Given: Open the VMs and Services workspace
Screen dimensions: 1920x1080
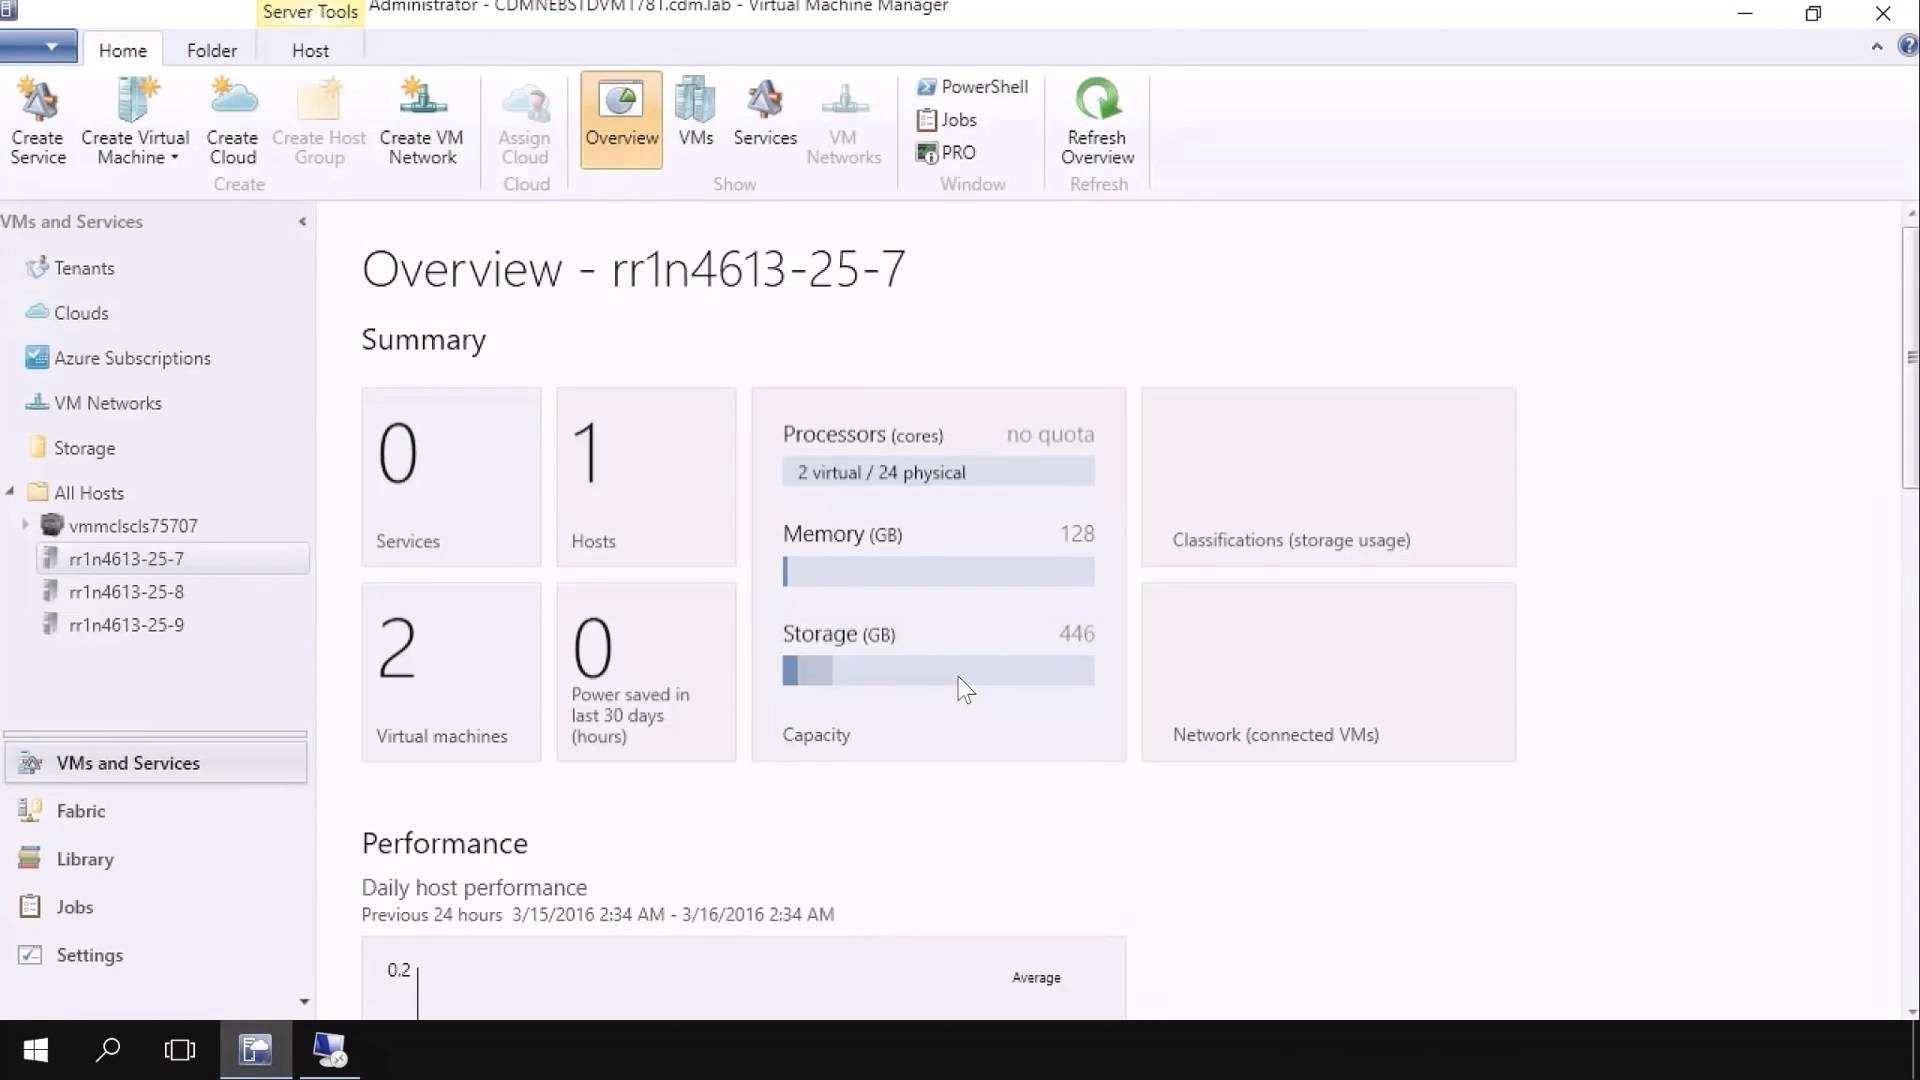Looking at the screenshot, I should click(x=156, y=763).
